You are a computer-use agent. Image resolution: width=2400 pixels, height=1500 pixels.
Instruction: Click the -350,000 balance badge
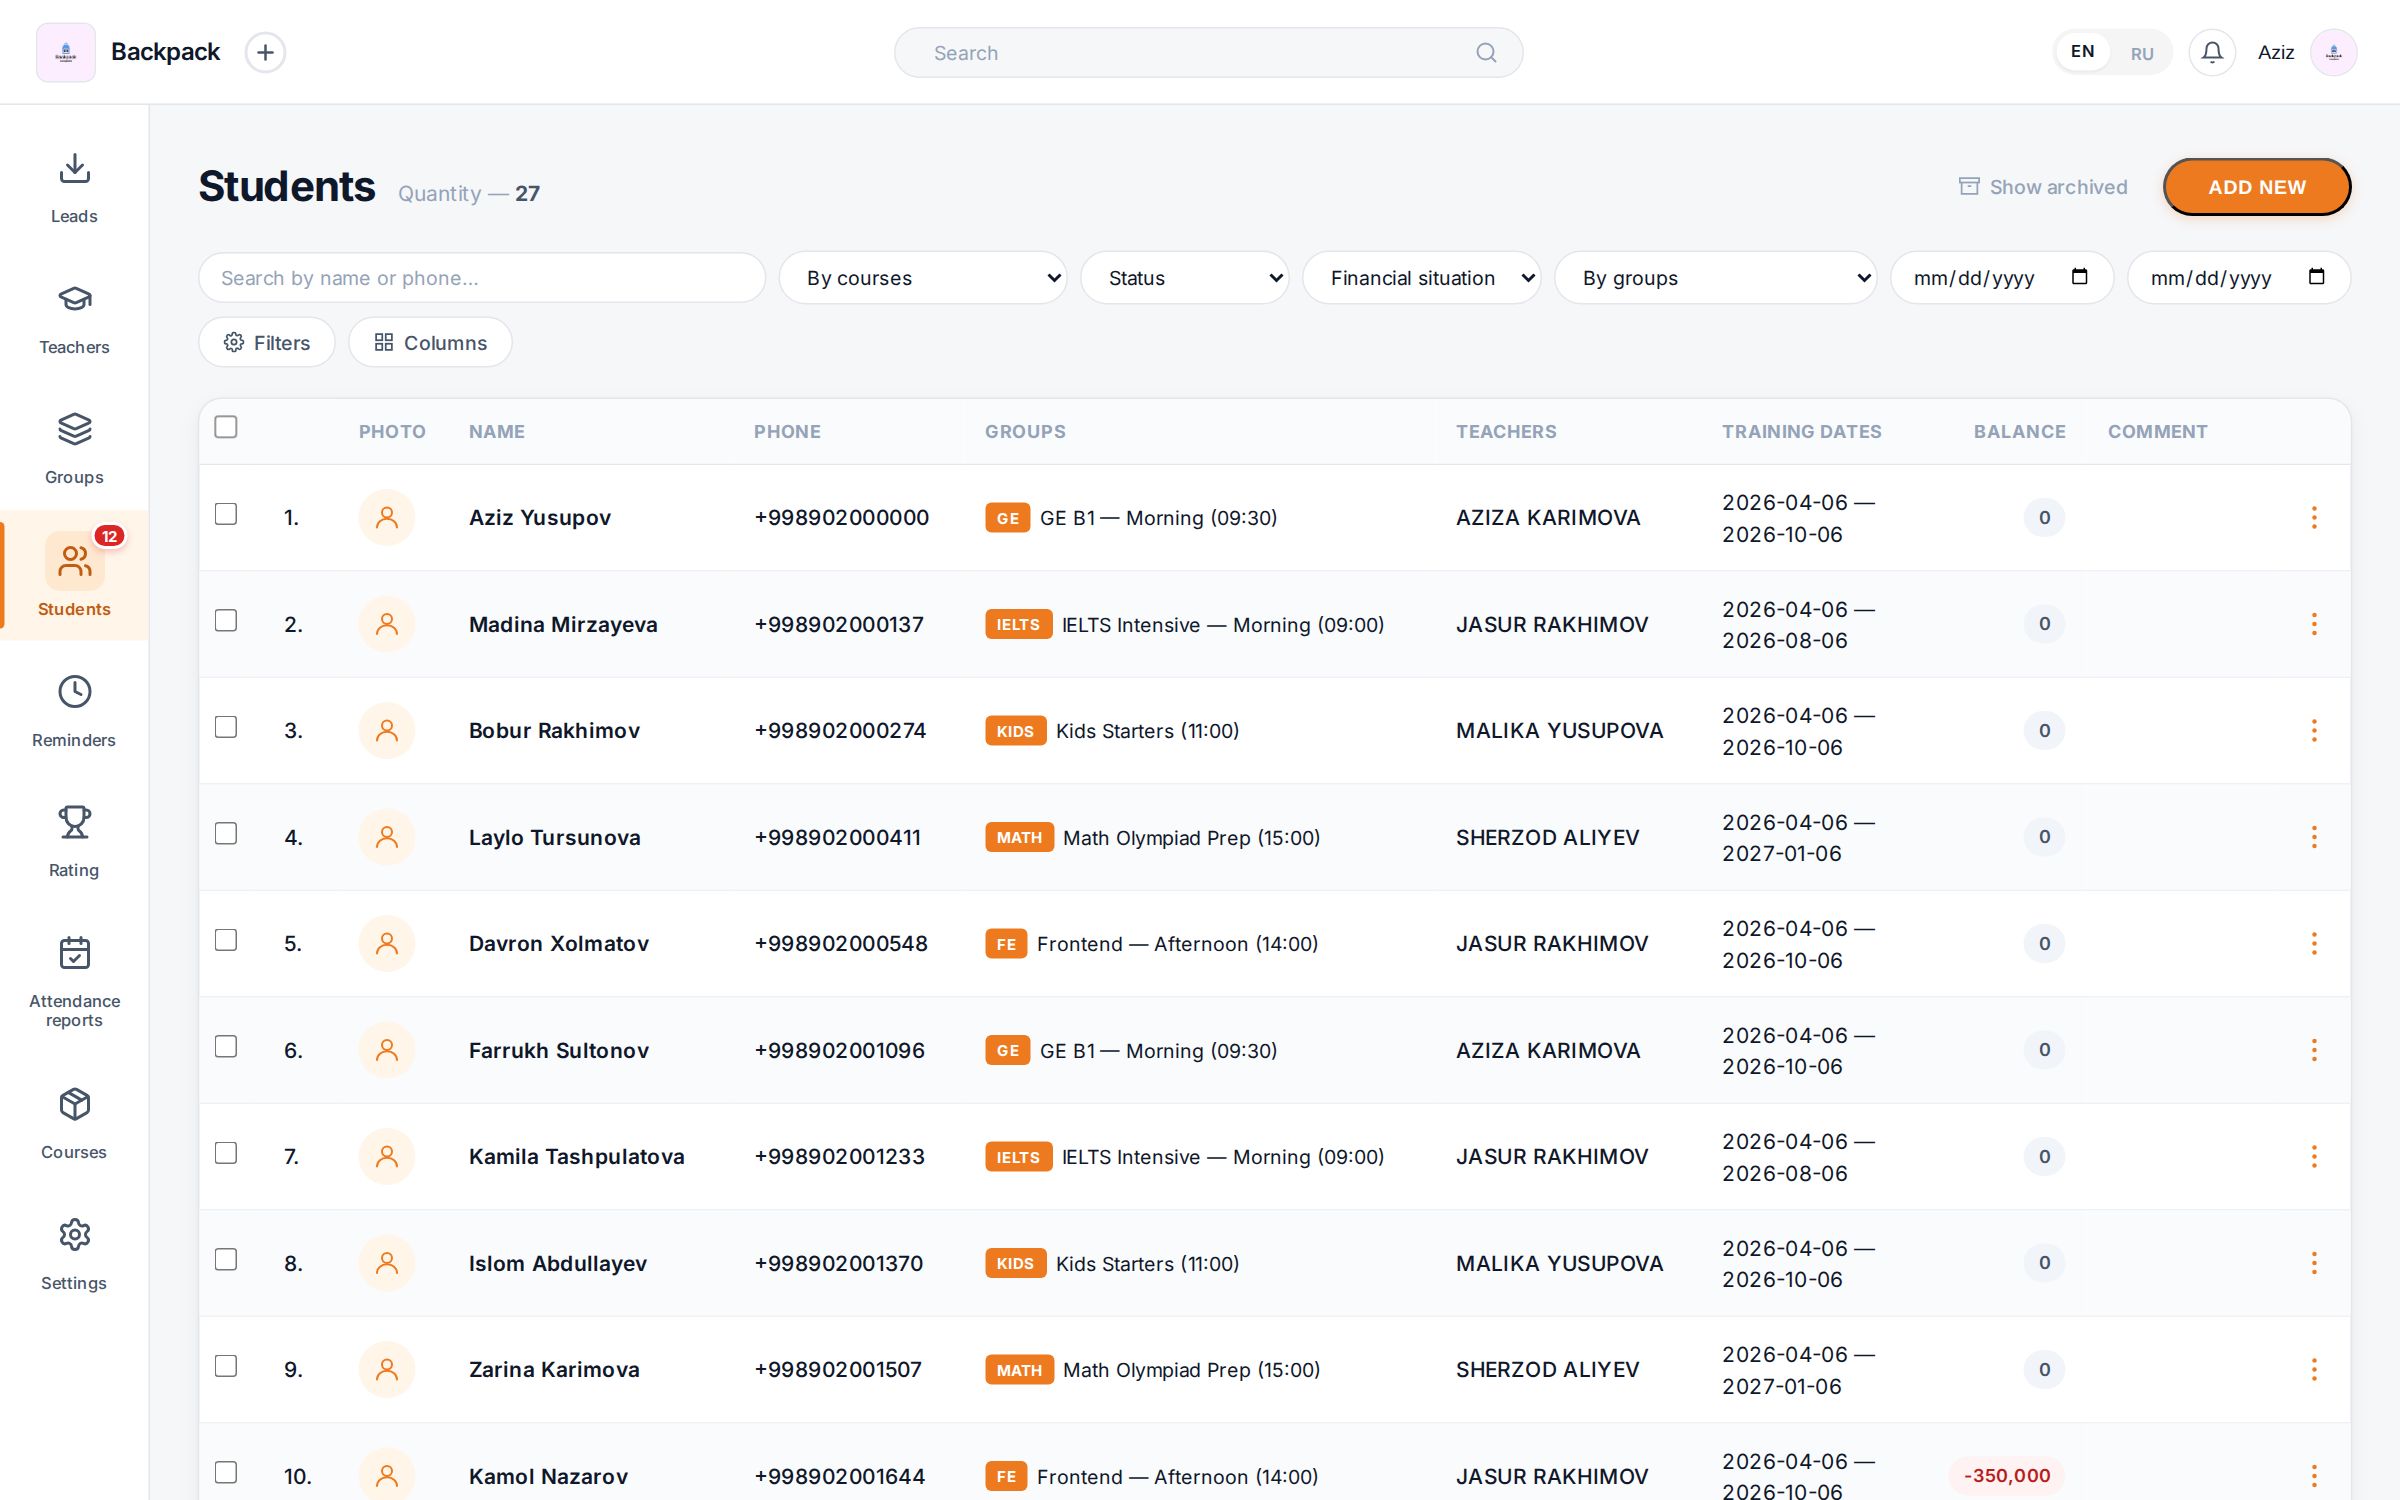pos(2007,1475)
